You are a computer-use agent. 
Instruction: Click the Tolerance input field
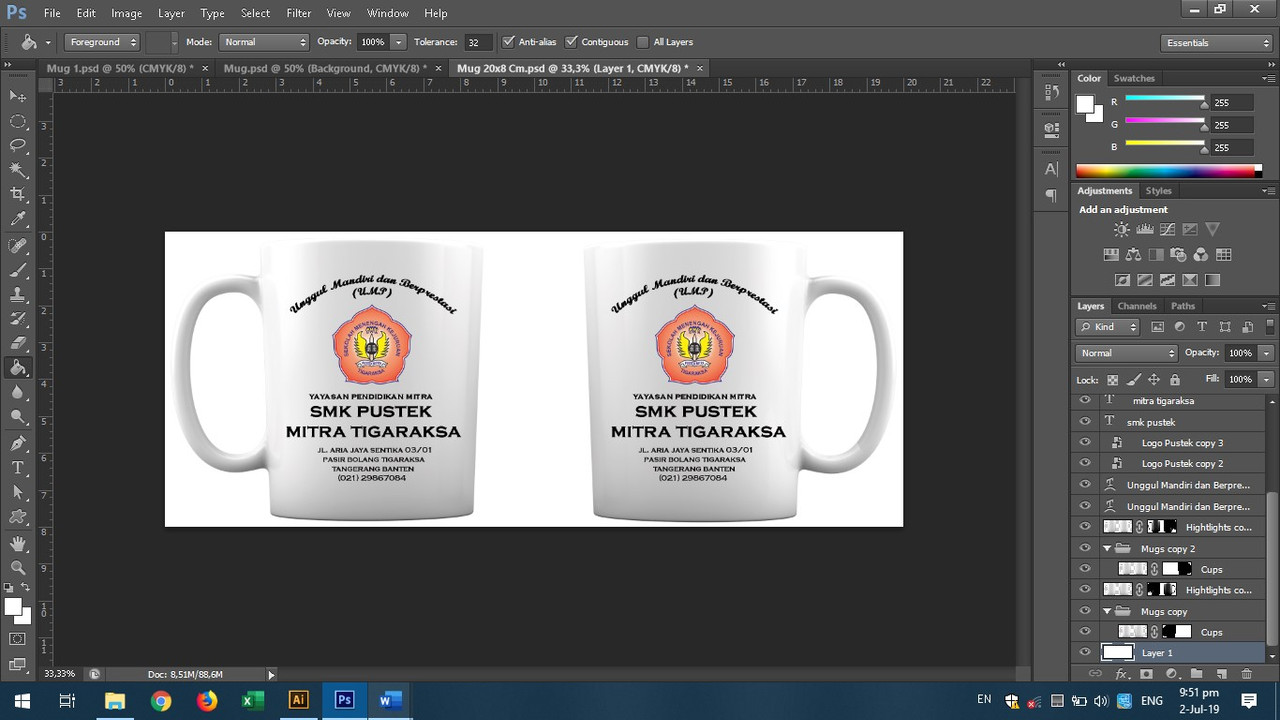point(479,42)
